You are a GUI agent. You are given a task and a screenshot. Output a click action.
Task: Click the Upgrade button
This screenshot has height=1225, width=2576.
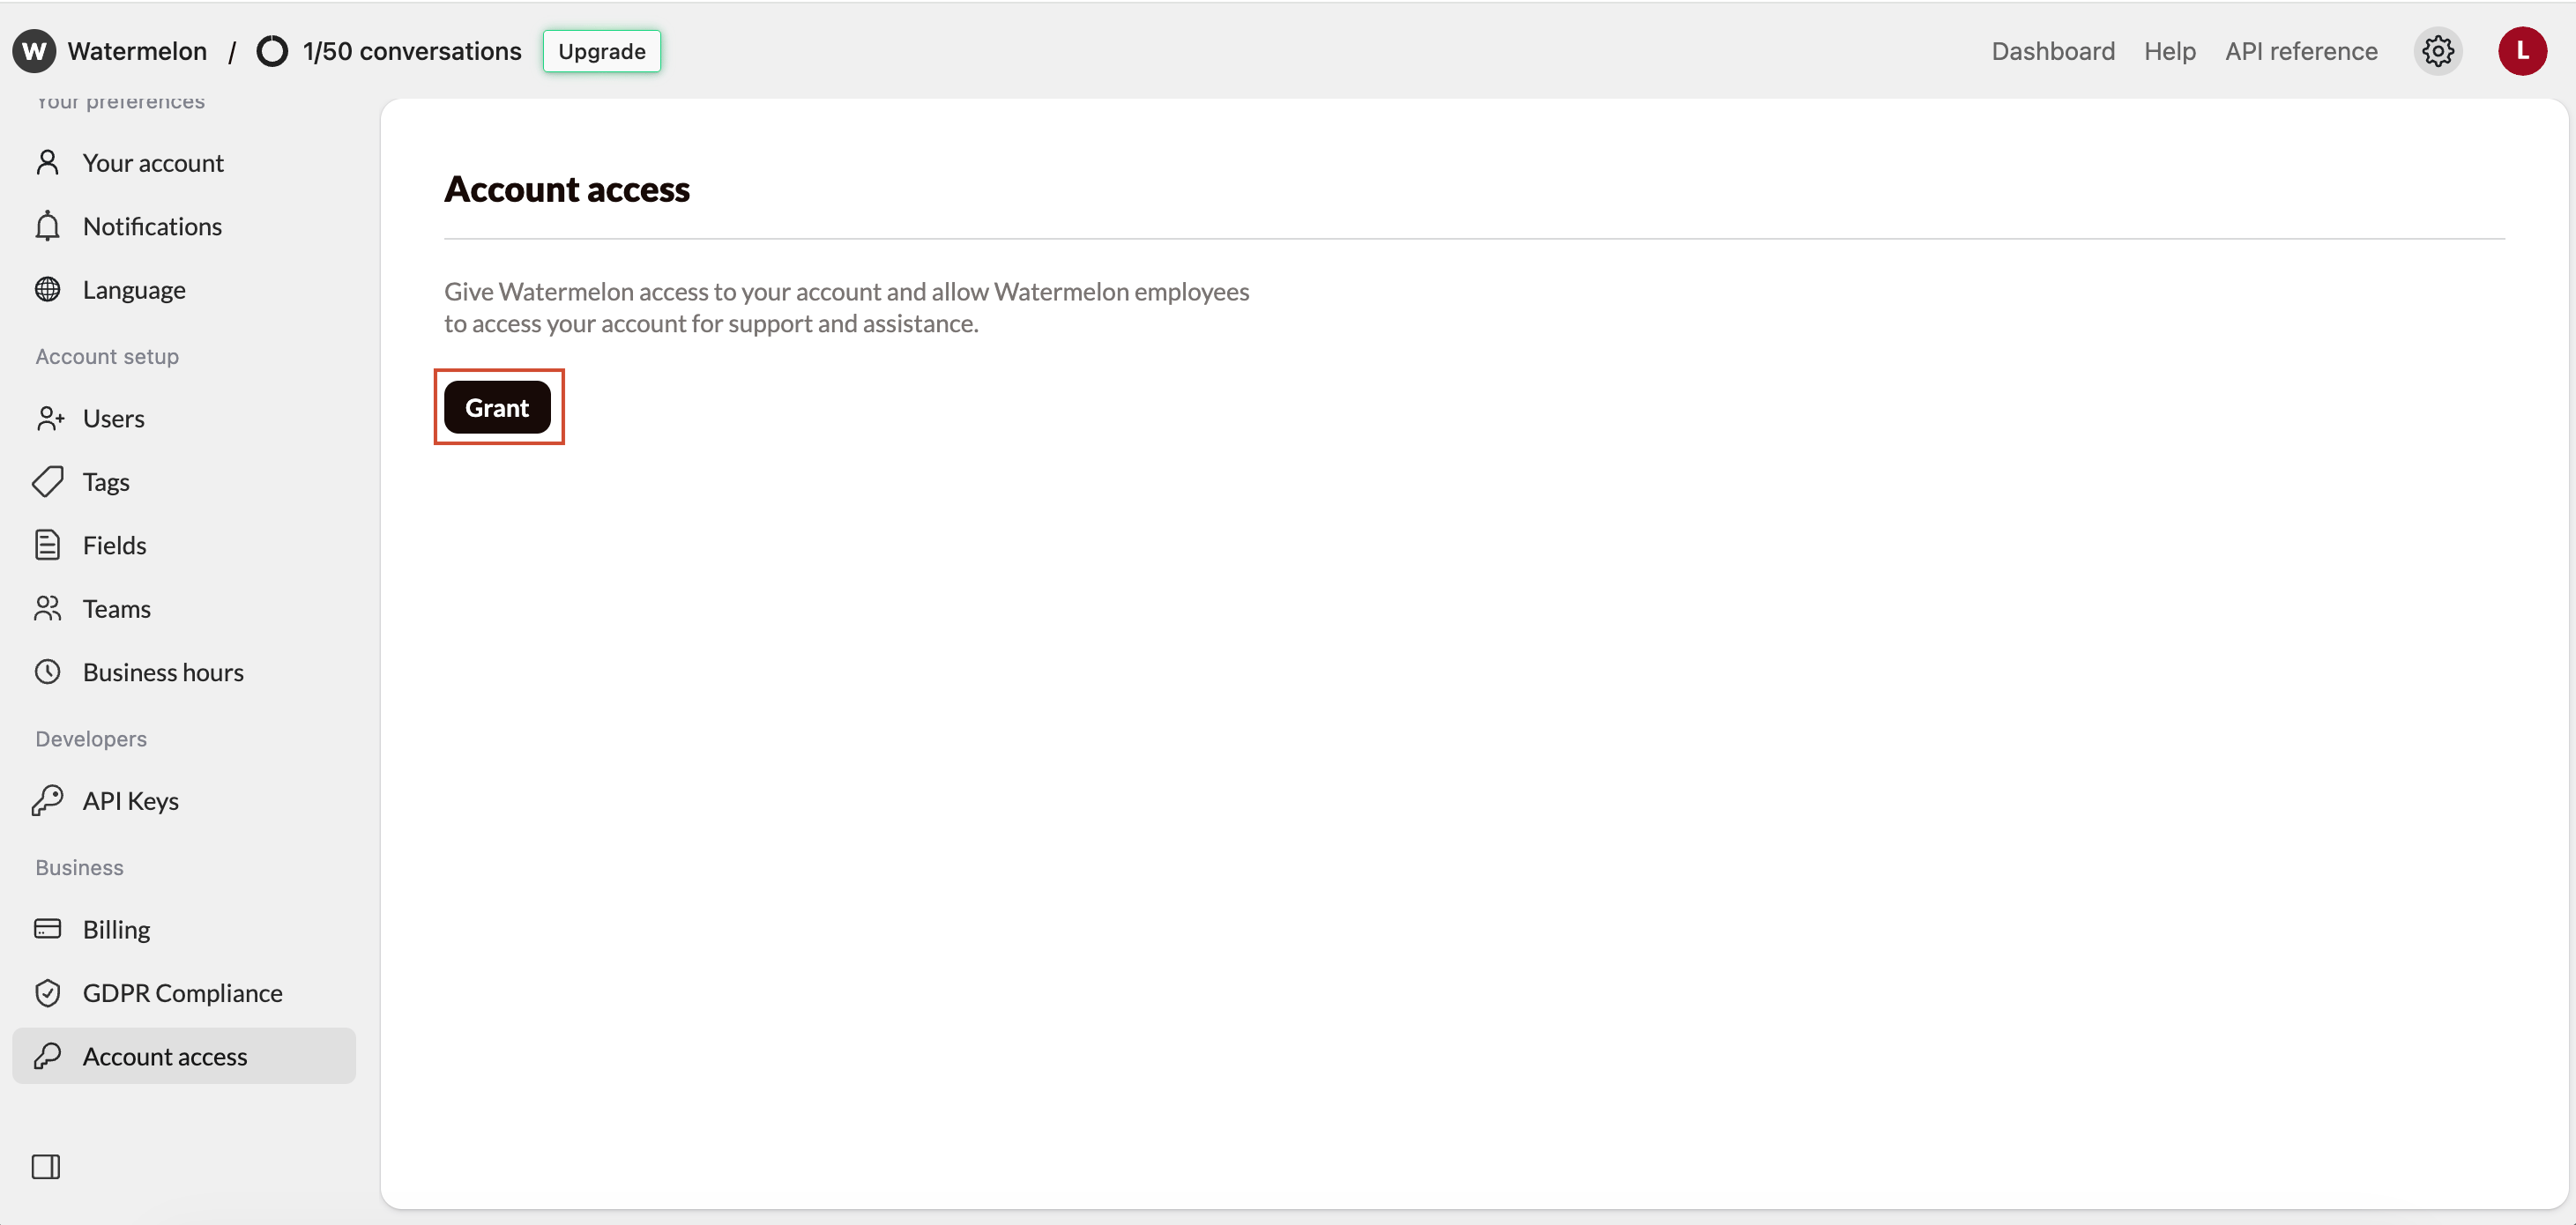click(x=602, y=51)
